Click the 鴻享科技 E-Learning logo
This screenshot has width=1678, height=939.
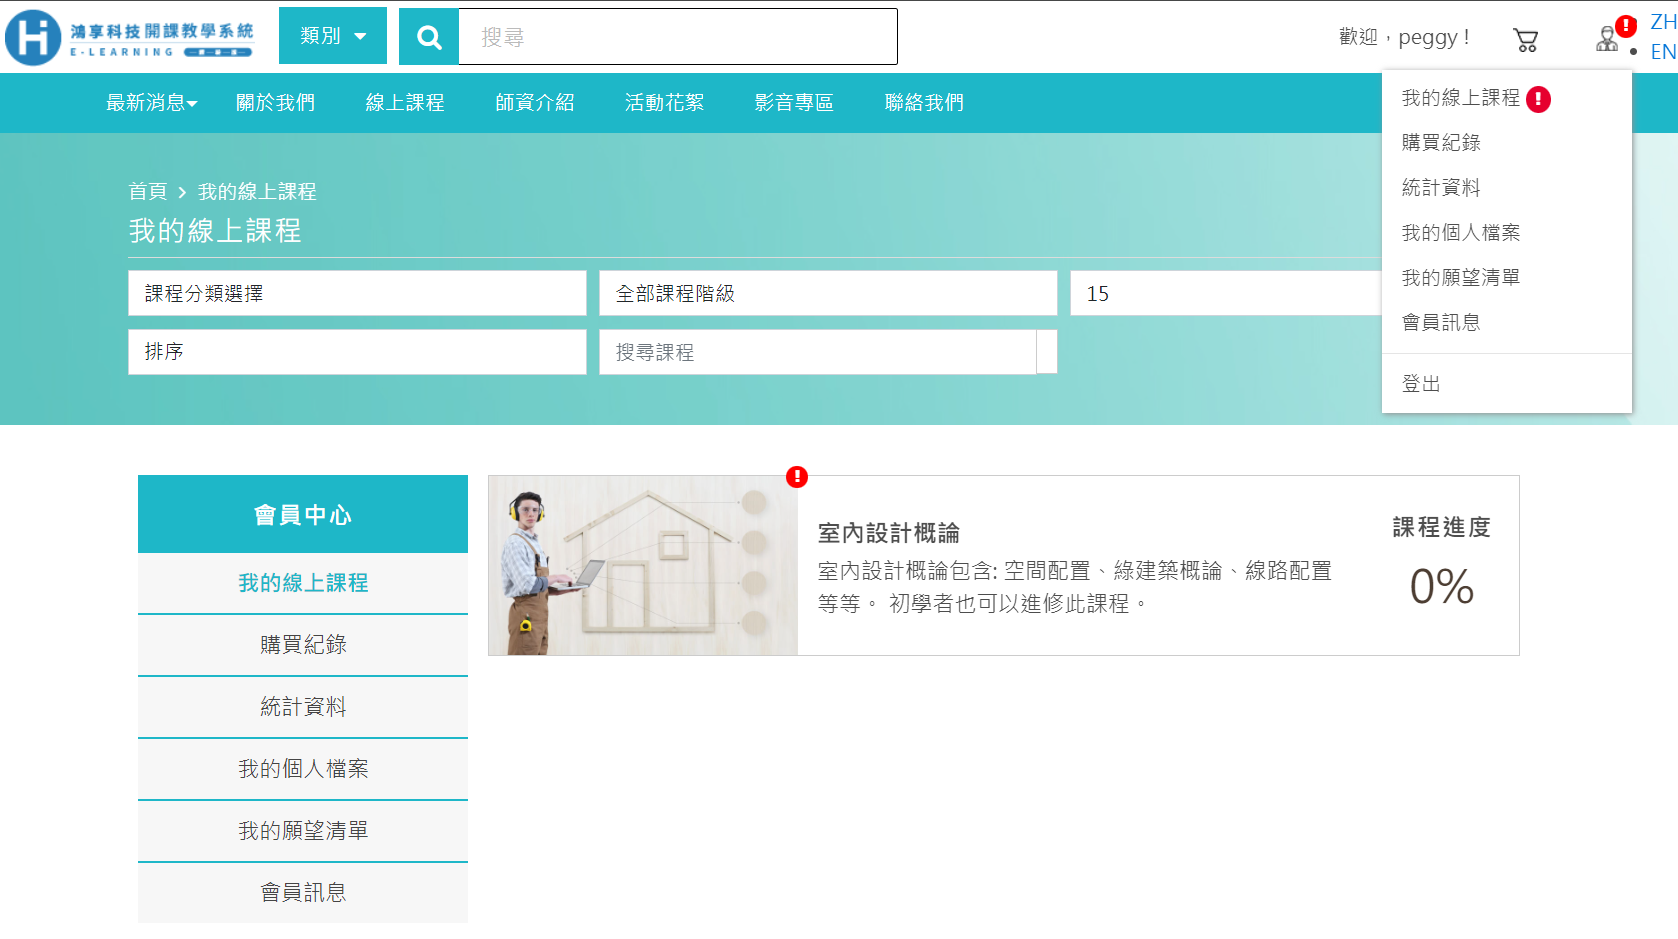[130, 37]
